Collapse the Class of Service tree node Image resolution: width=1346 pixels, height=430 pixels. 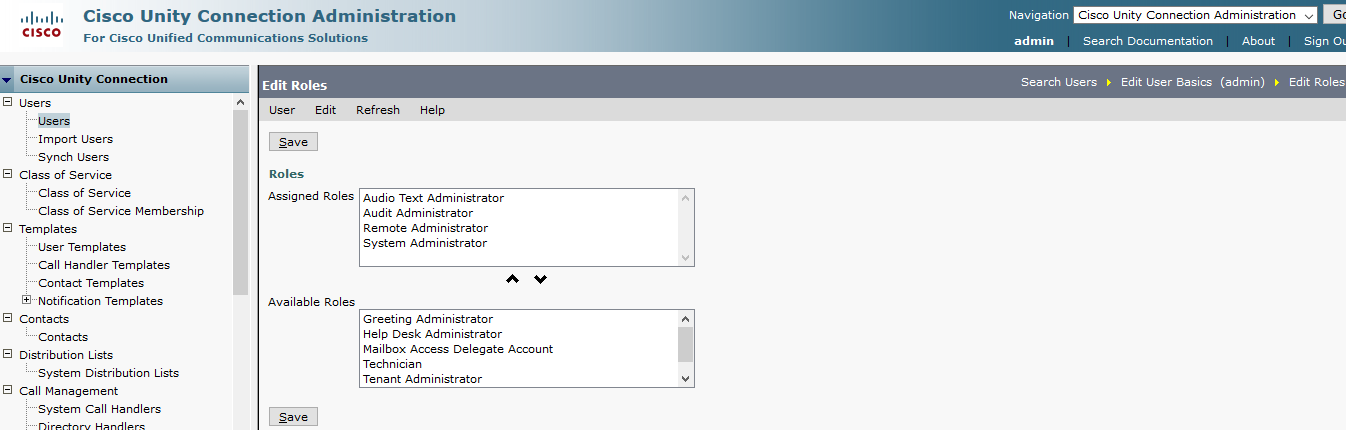click(x=8, y=174)
